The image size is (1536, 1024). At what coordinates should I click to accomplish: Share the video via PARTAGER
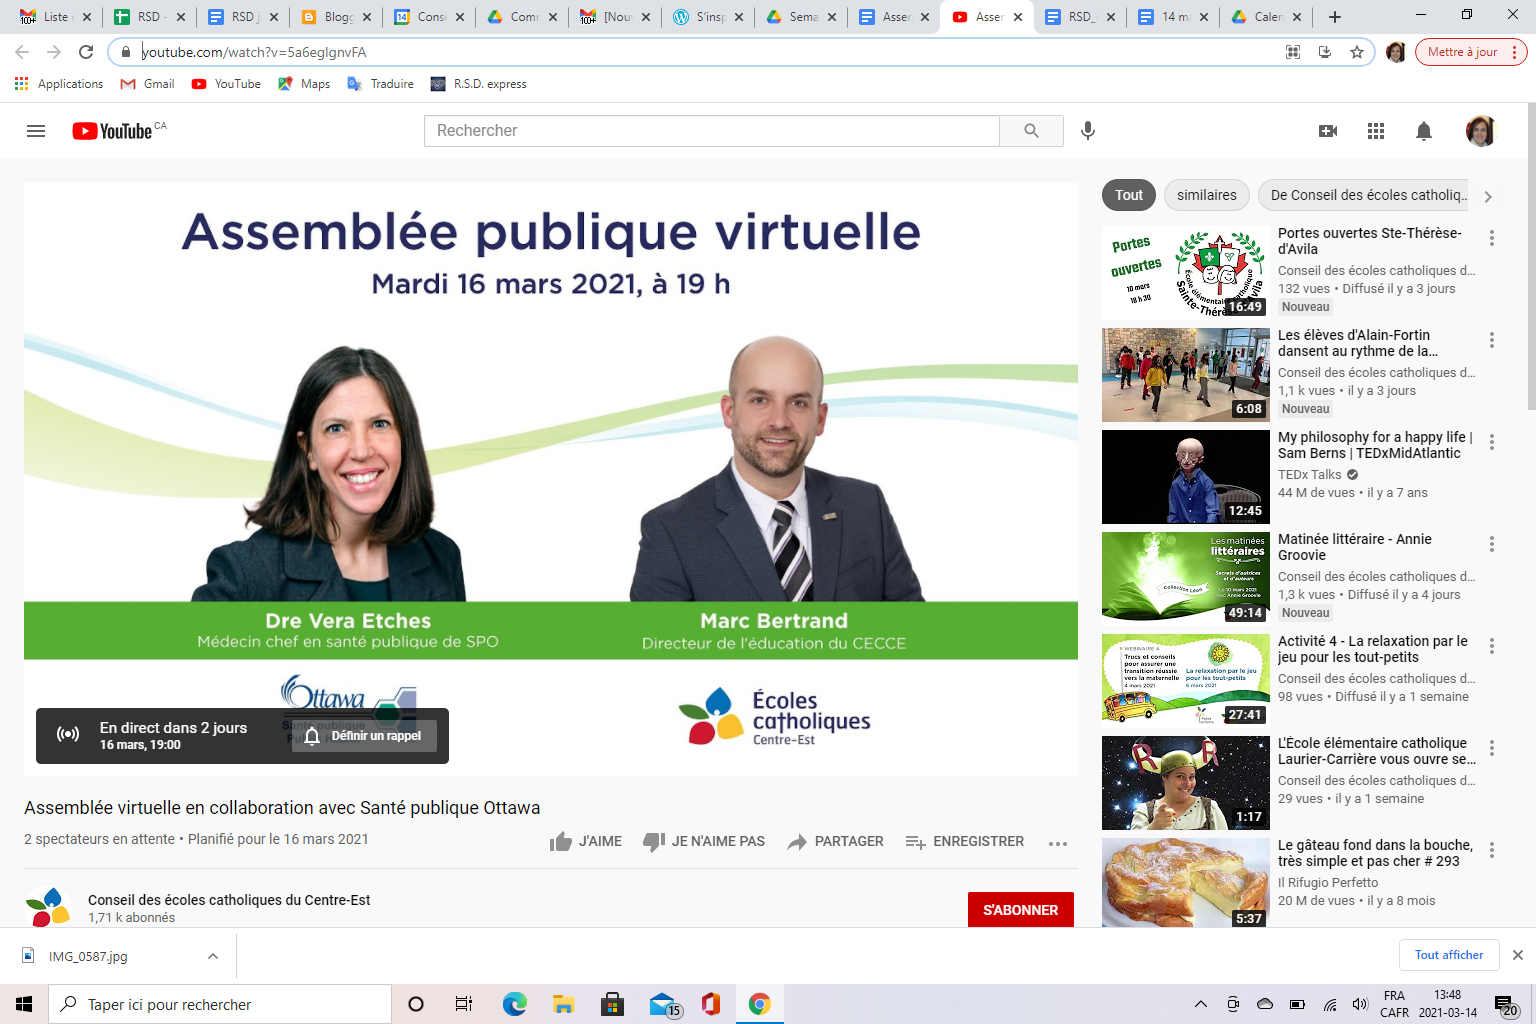coord(835,842)
